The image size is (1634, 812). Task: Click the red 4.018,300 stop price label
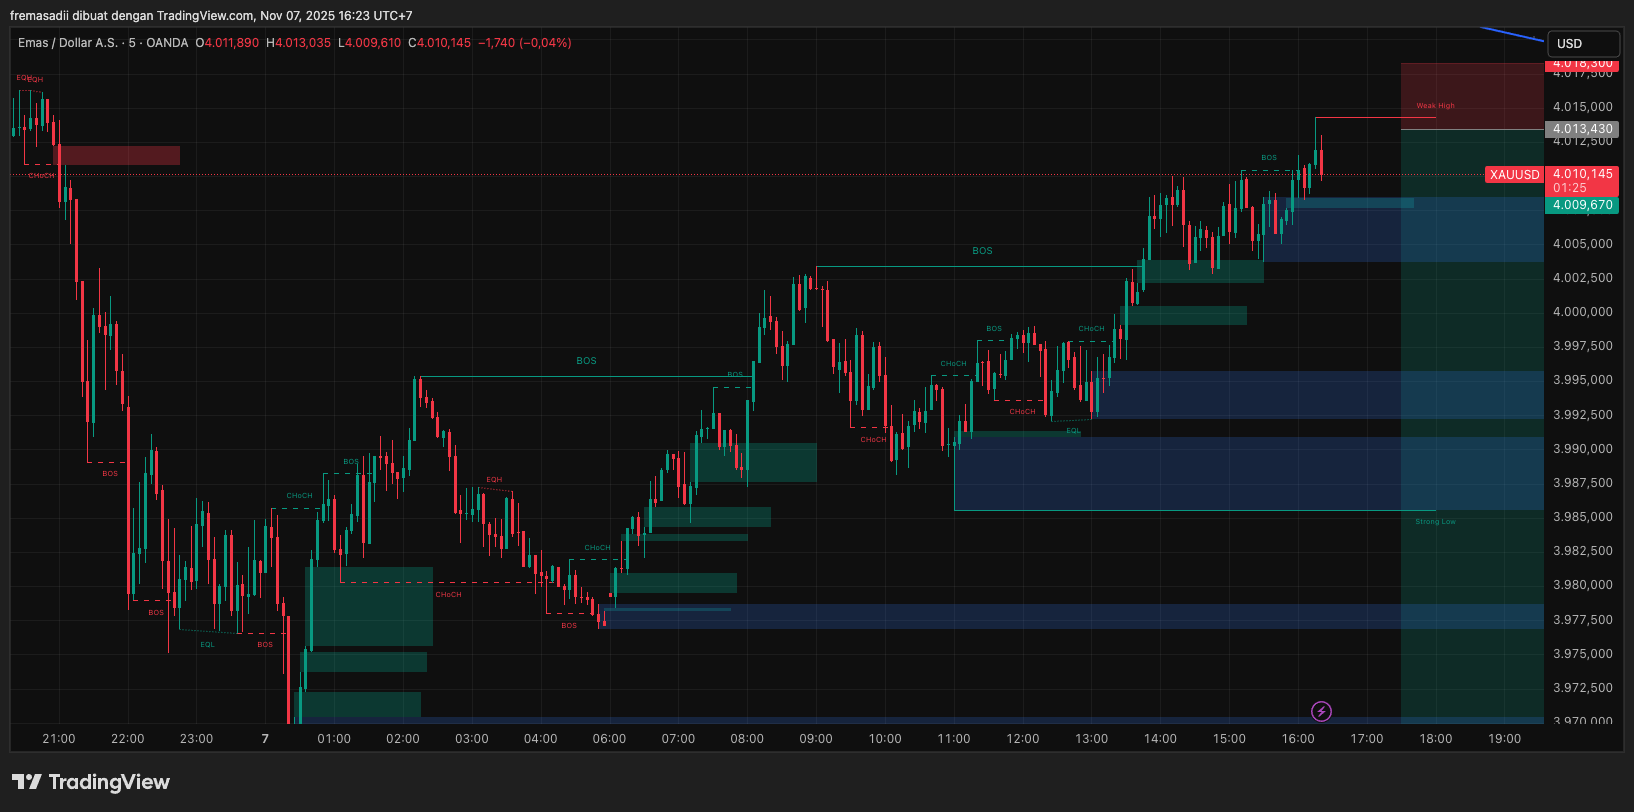(x=1582, y=64)
